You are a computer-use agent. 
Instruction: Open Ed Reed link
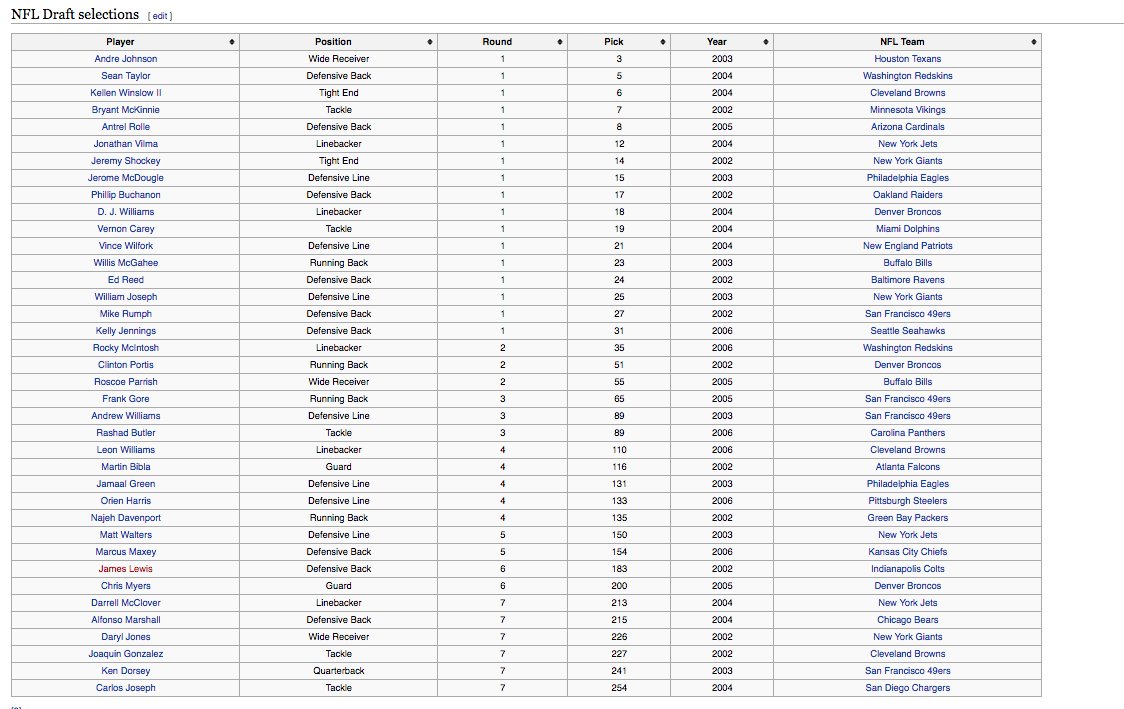(x=125, y=280)
